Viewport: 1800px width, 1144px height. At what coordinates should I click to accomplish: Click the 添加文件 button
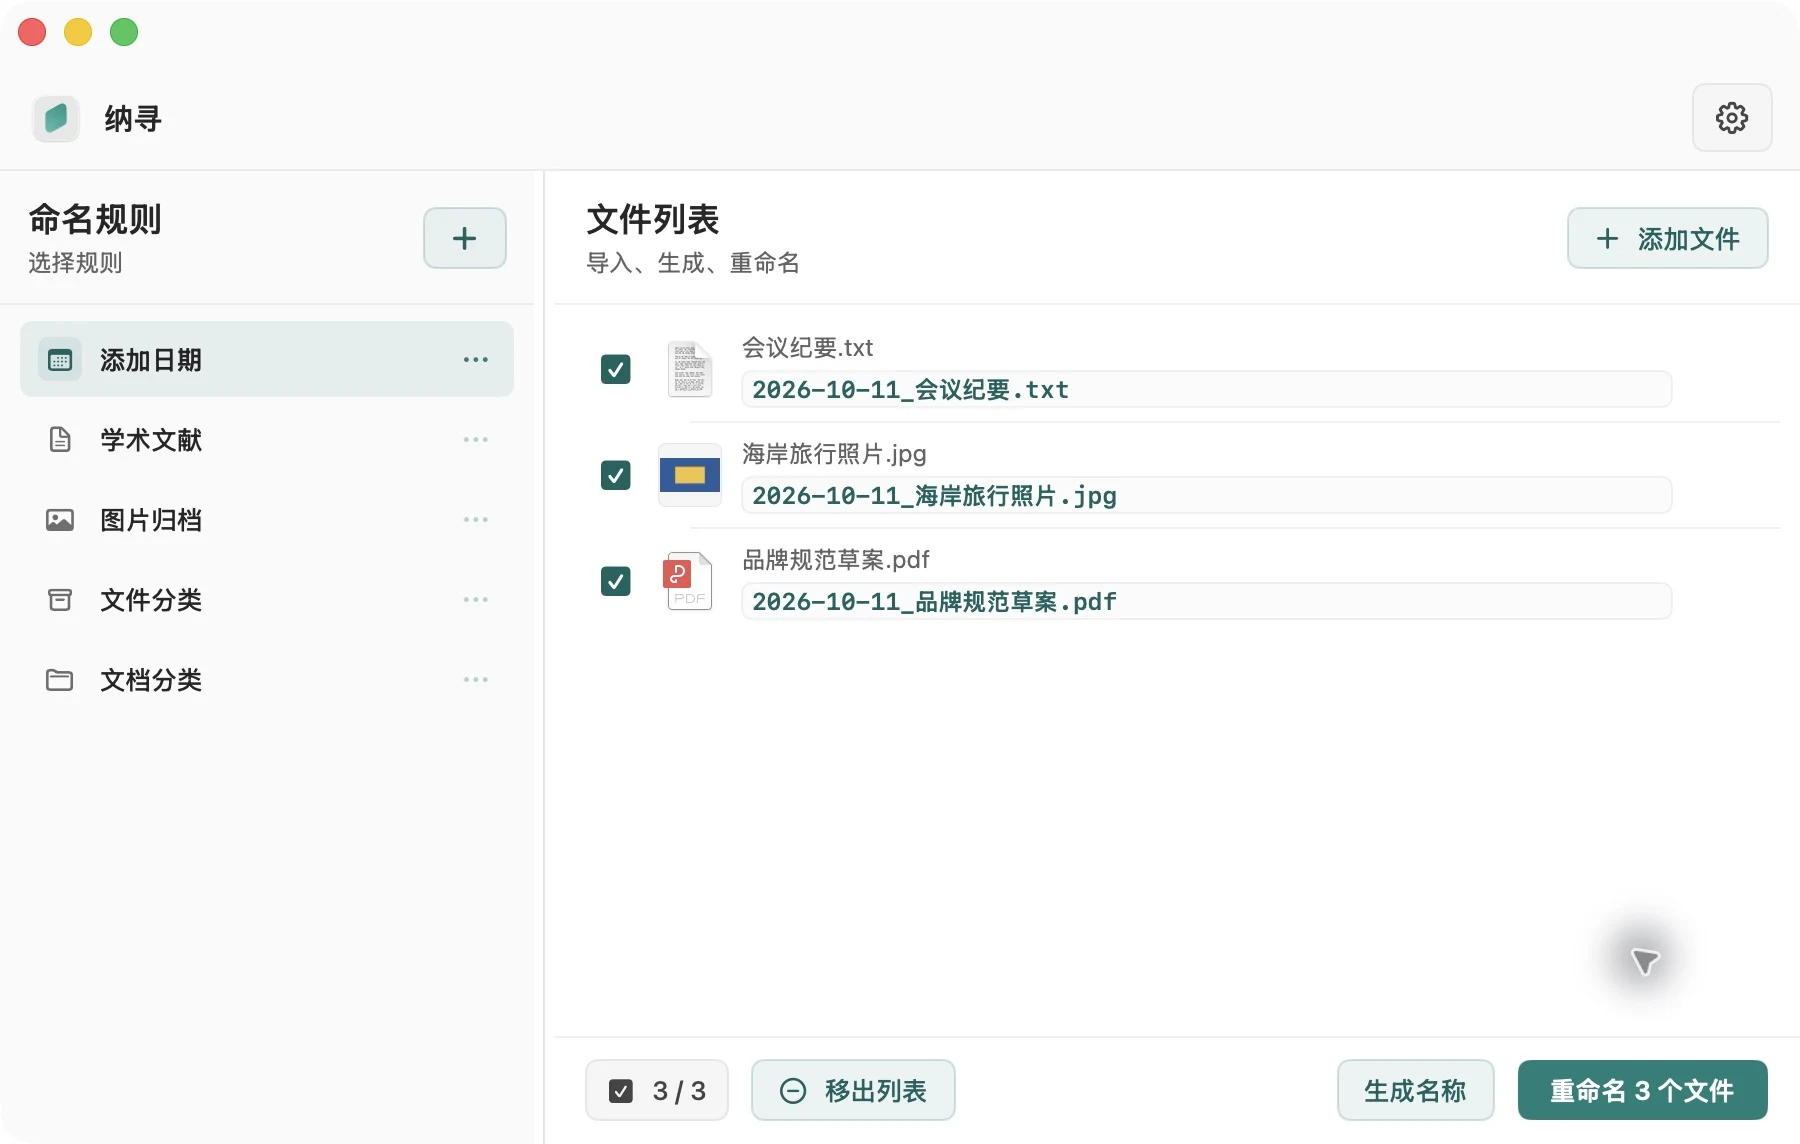tap(1668, 238)
